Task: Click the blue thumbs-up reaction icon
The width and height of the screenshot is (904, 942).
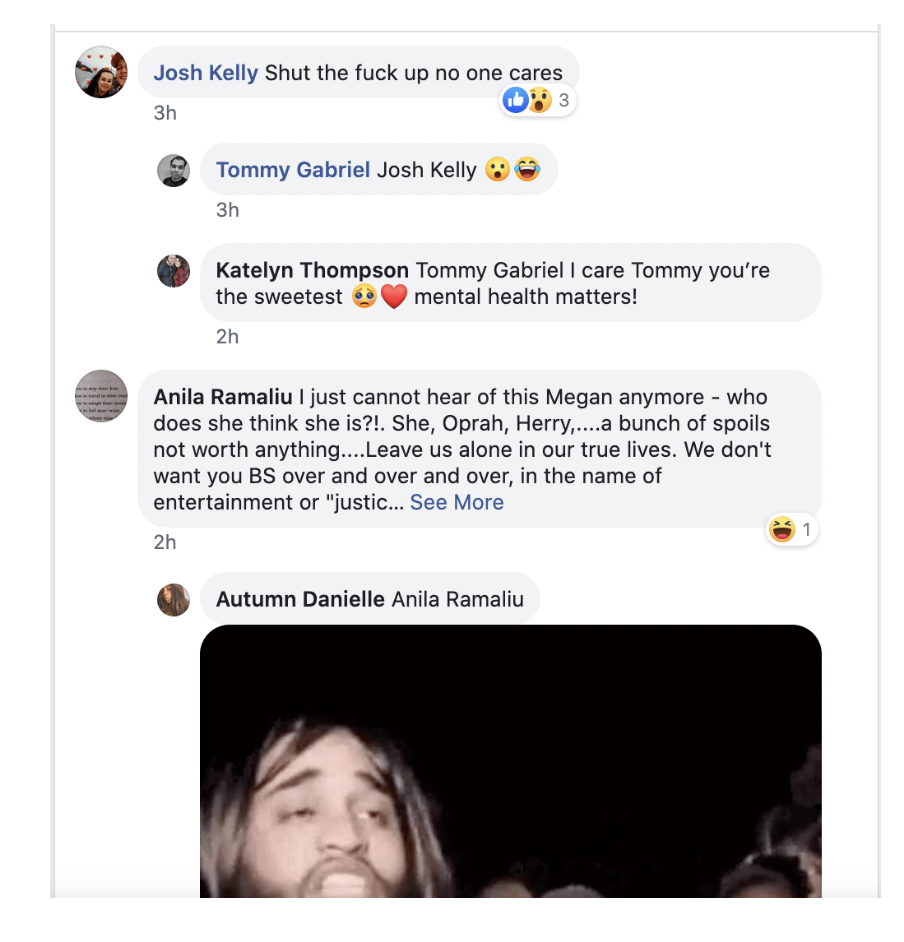Action: tap(515, 100)
